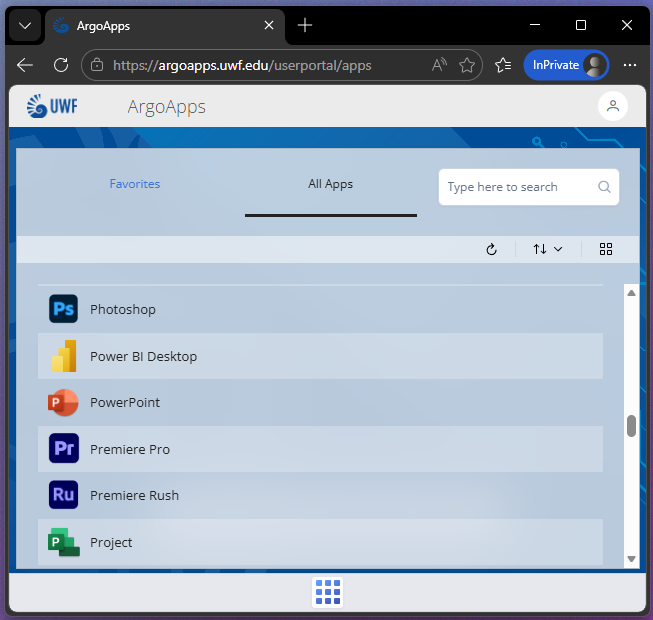Click the search magnifier icon

click(x=604, y=187)
